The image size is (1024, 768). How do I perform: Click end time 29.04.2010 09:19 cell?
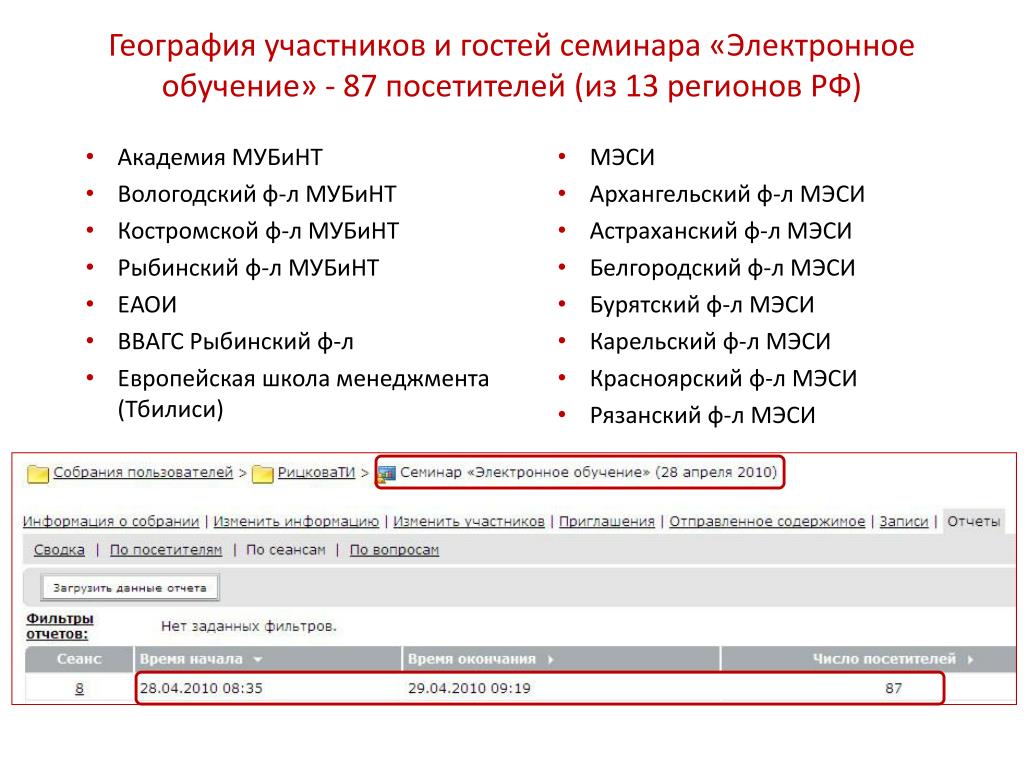click(x=470, y=688)
